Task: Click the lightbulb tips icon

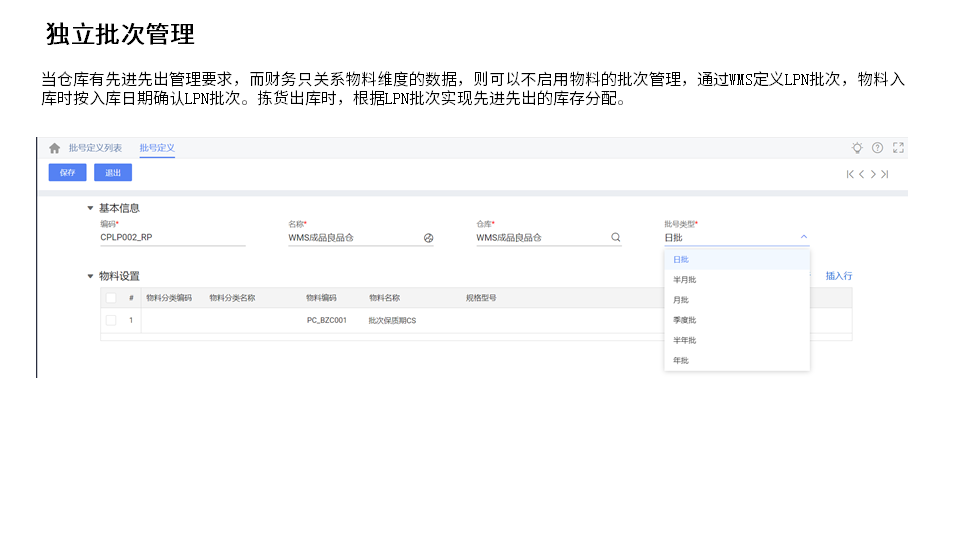Action: tap(857, 148)
